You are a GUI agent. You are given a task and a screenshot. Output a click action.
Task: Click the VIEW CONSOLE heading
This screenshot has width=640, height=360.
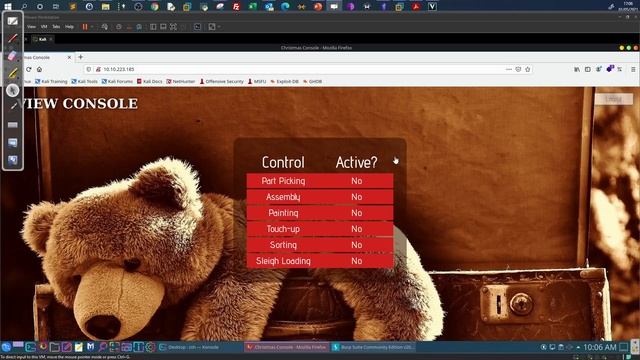[78, 104]
